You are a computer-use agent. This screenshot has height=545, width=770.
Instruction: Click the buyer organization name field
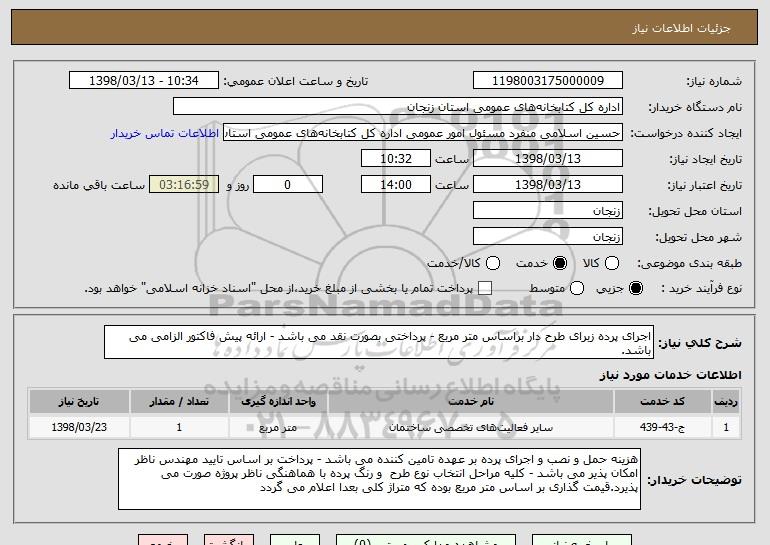click(398, 107)
